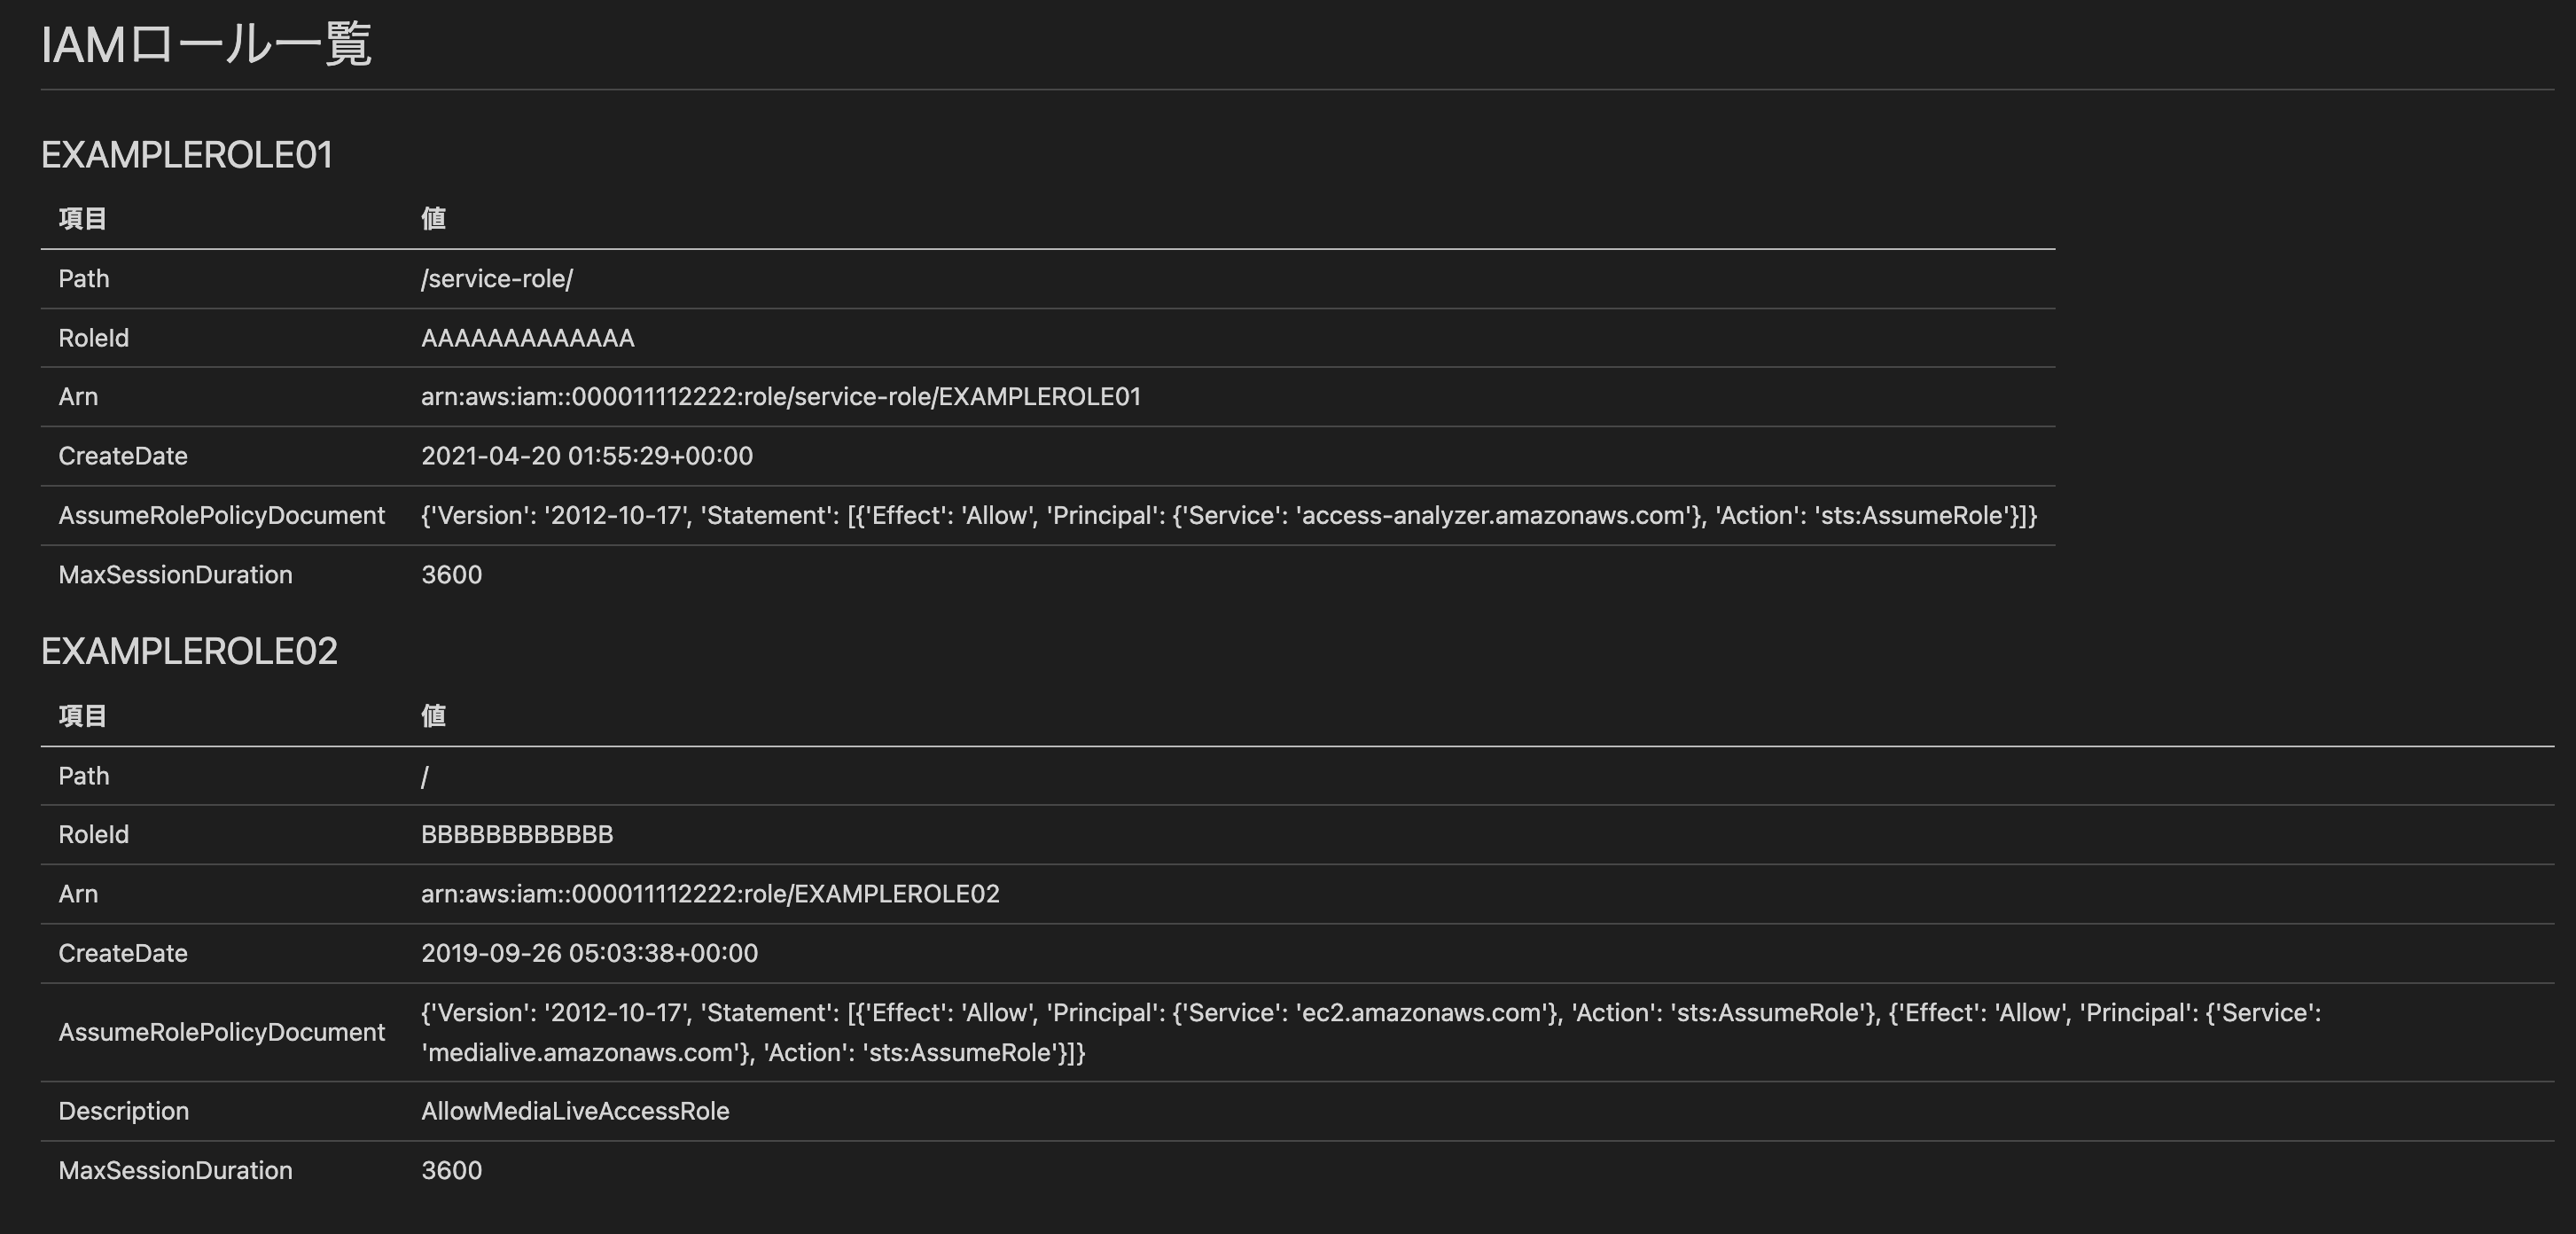The height and width of the screenshot is (1234, 2576).
Task: Click the 項目 header in EXAMPLEROLE02 table
Action: [x=82, y=715]
